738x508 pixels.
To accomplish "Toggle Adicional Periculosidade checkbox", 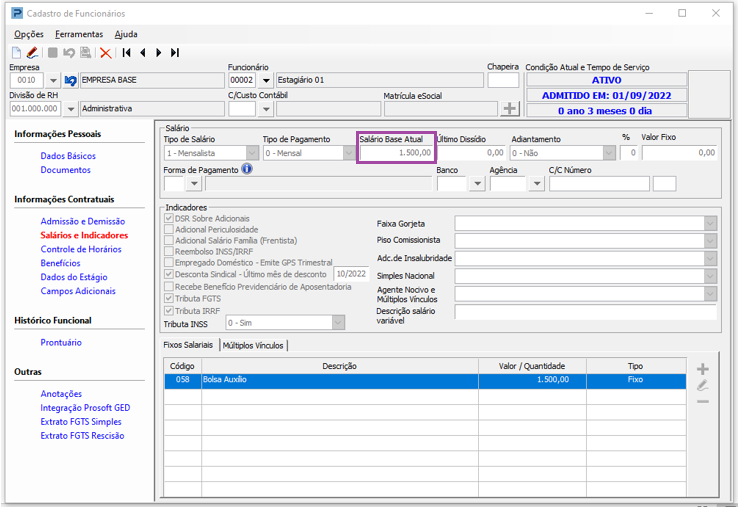I will 168,229.
